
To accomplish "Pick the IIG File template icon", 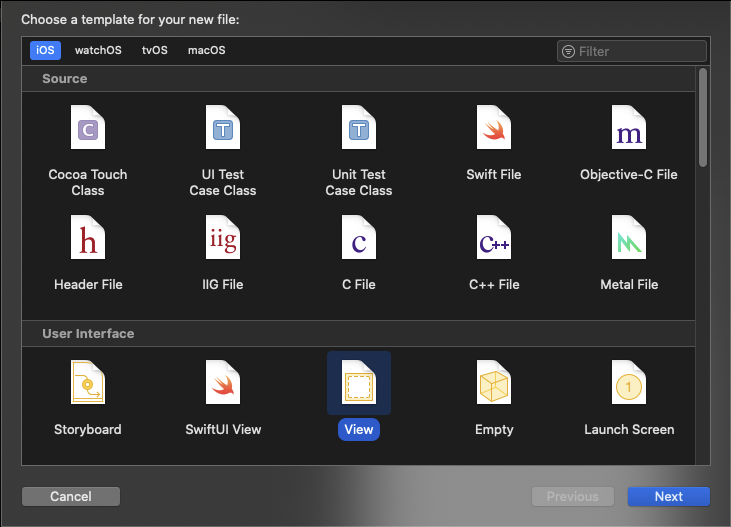I will pyautogui.click(x=223, y=237).
